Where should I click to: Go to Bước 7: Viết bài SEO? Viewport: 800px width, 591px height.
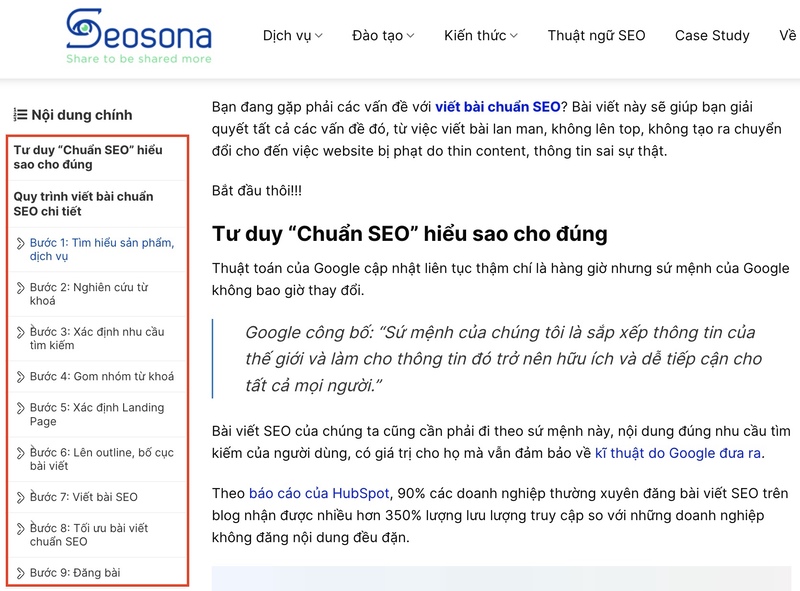pos(84,497)
